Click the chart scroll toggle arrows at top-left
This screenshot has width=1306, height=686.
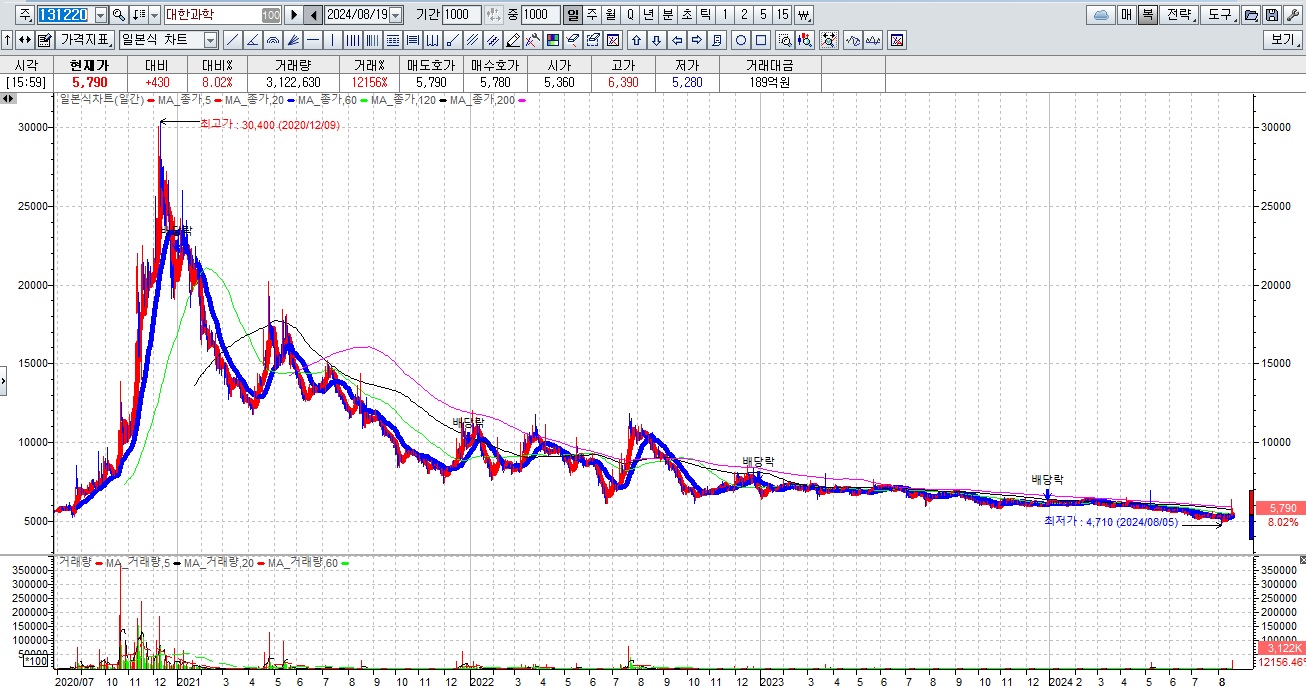click(x=8, y=98)
